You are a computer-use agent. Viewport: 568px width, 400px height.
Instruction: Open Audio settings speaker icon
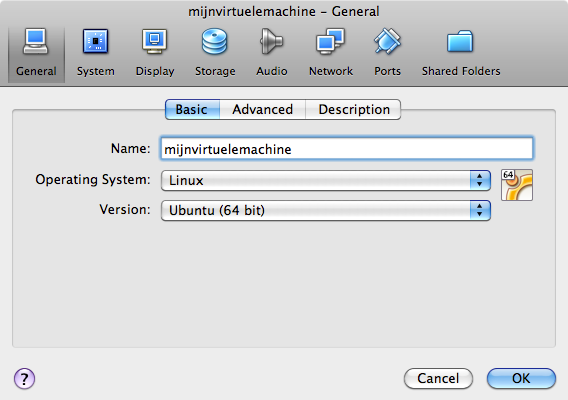[271, 41]
